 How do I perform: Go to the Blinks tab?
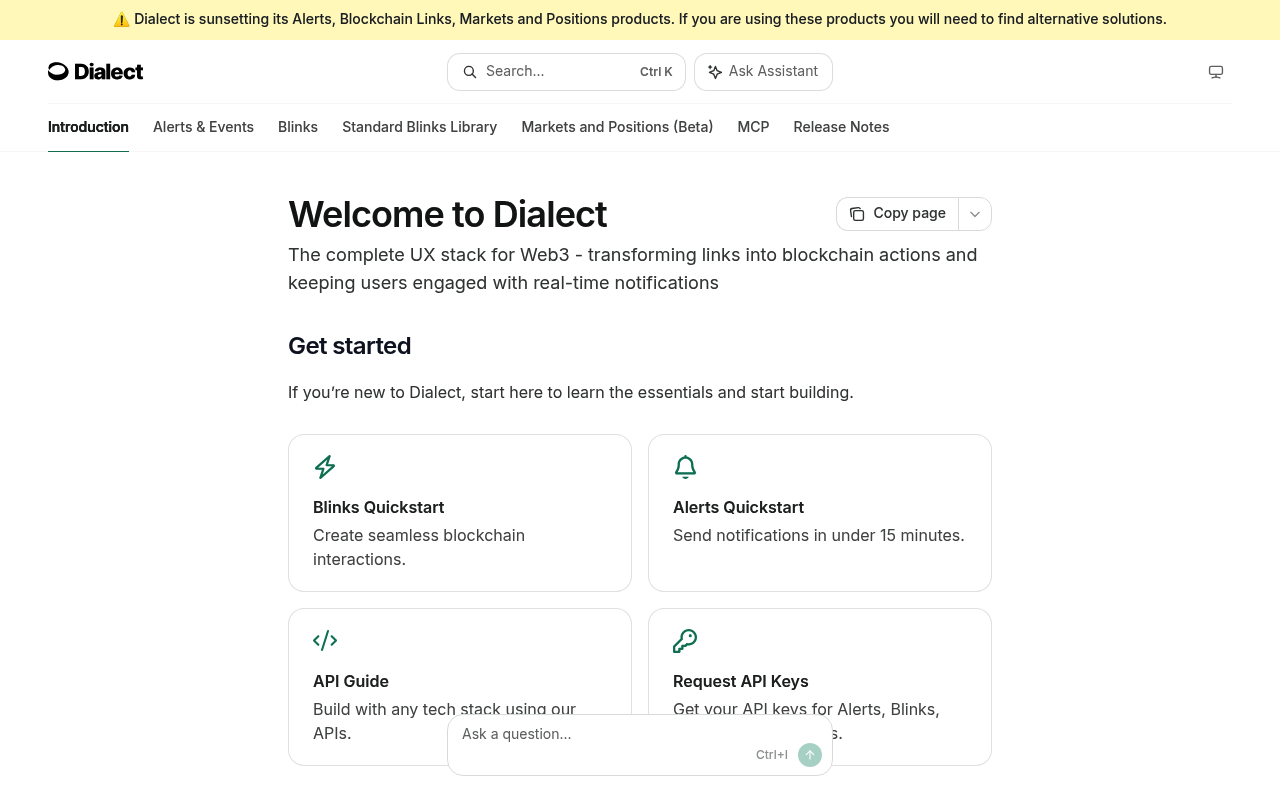tap(298, 127)
